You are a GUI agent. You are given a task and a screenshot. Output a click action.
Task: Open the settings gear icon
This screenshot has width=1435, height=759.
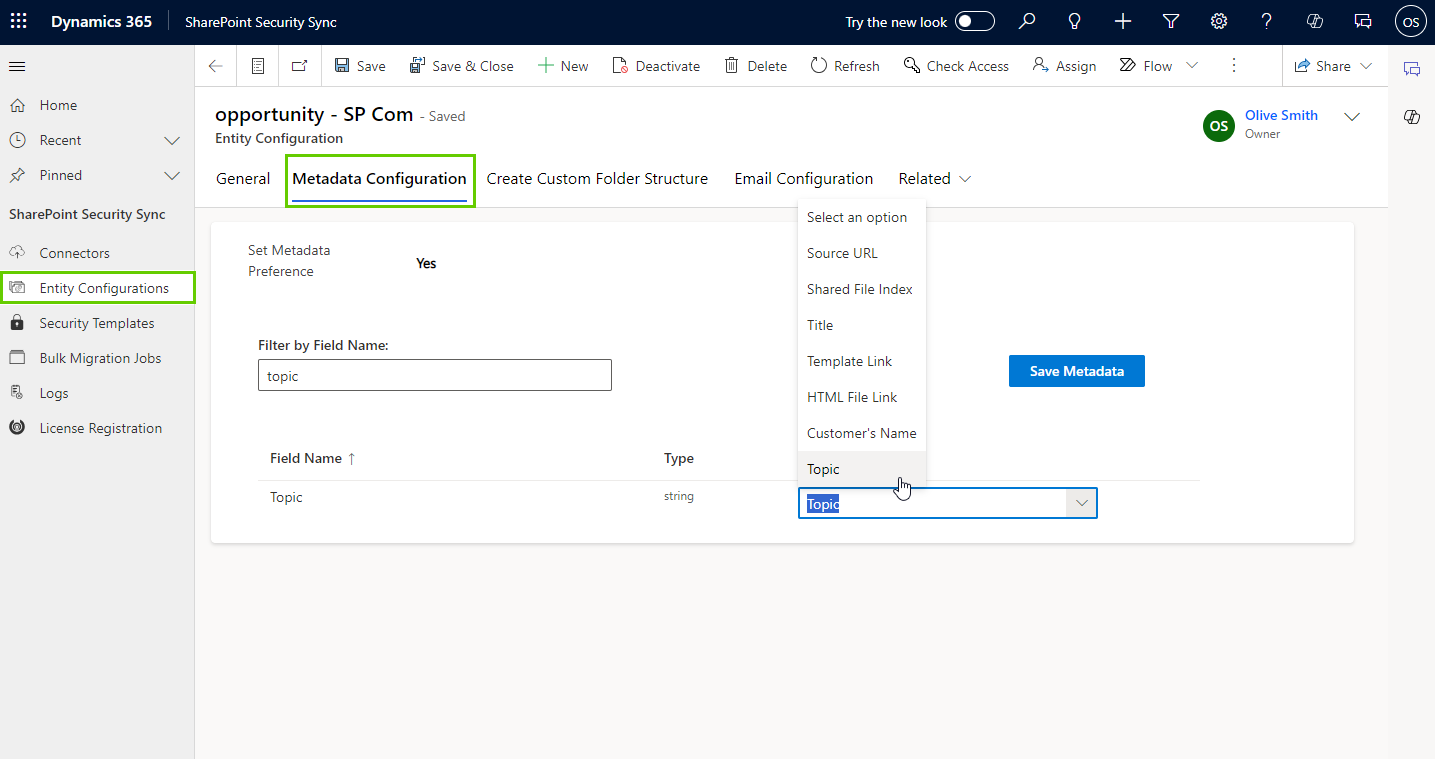(1218, 22)
